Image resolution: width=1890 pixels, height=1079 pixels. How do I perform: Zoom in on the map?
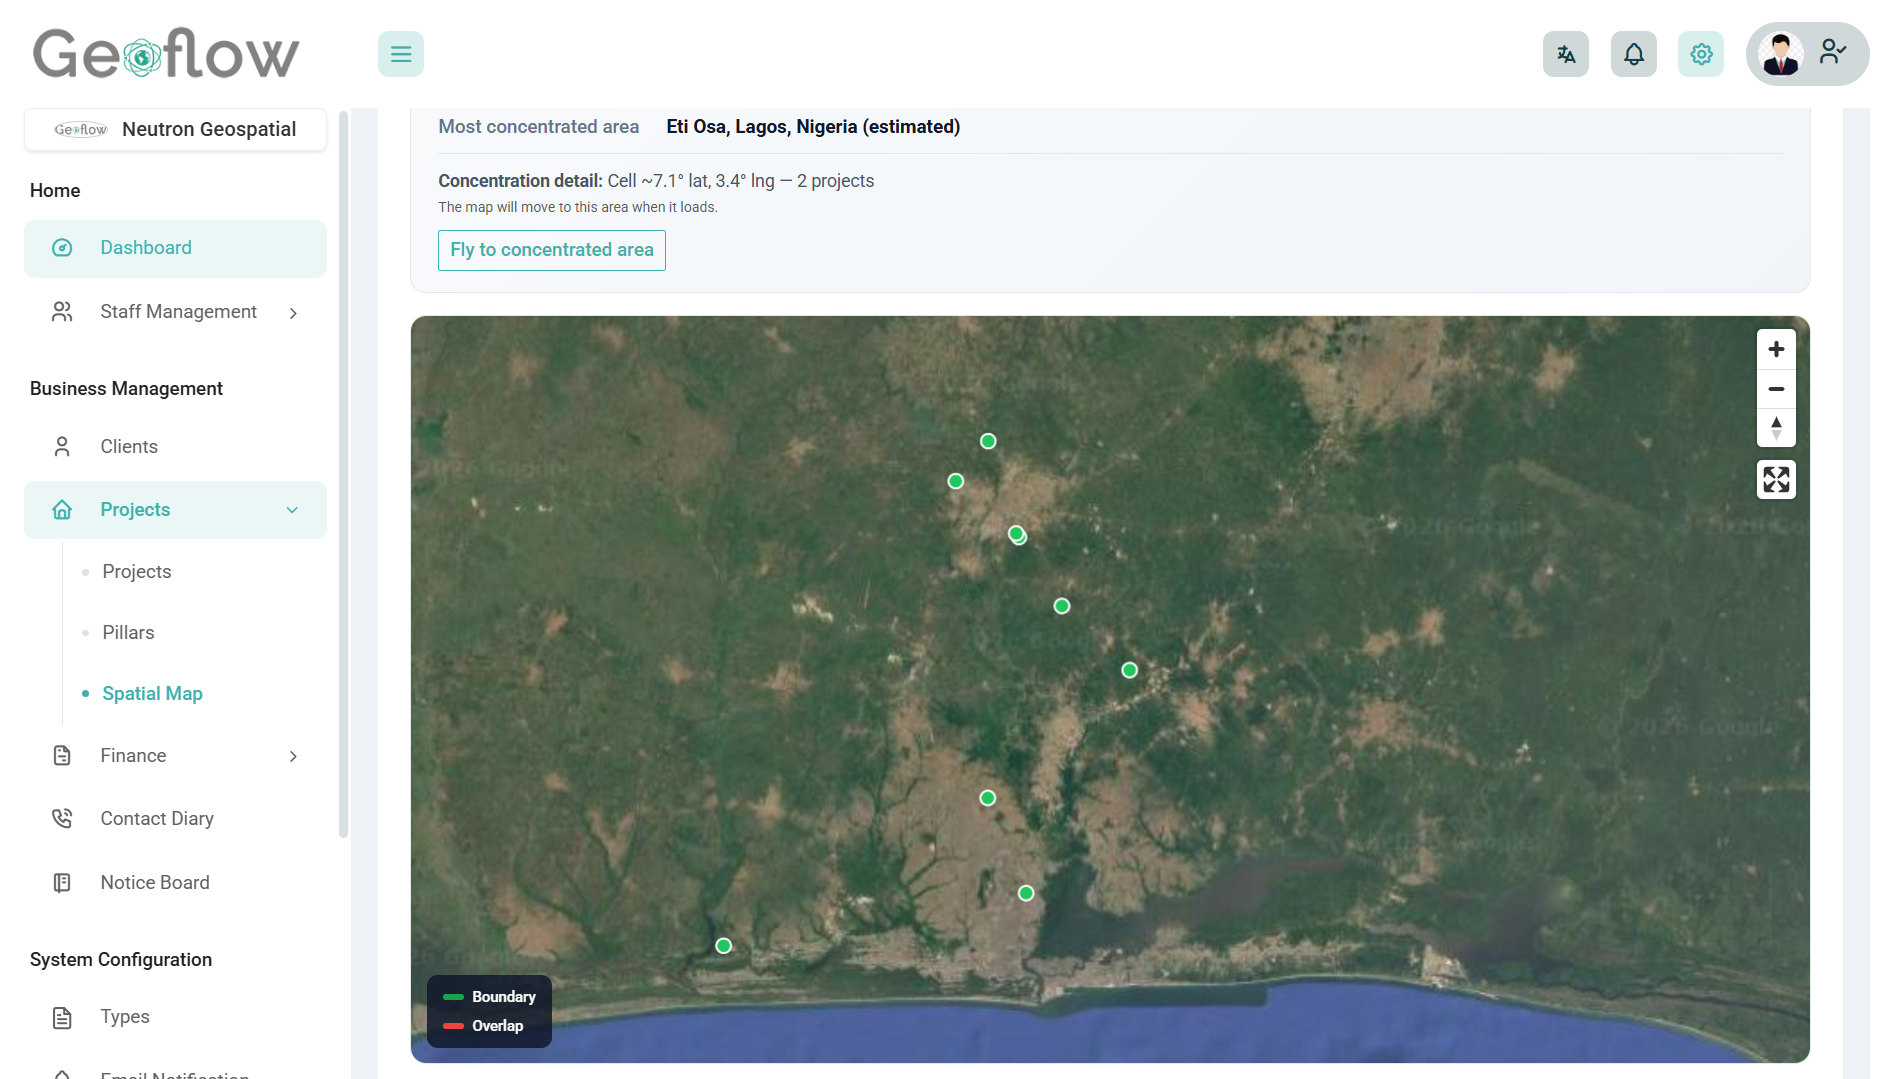[x=1776, y=349]
